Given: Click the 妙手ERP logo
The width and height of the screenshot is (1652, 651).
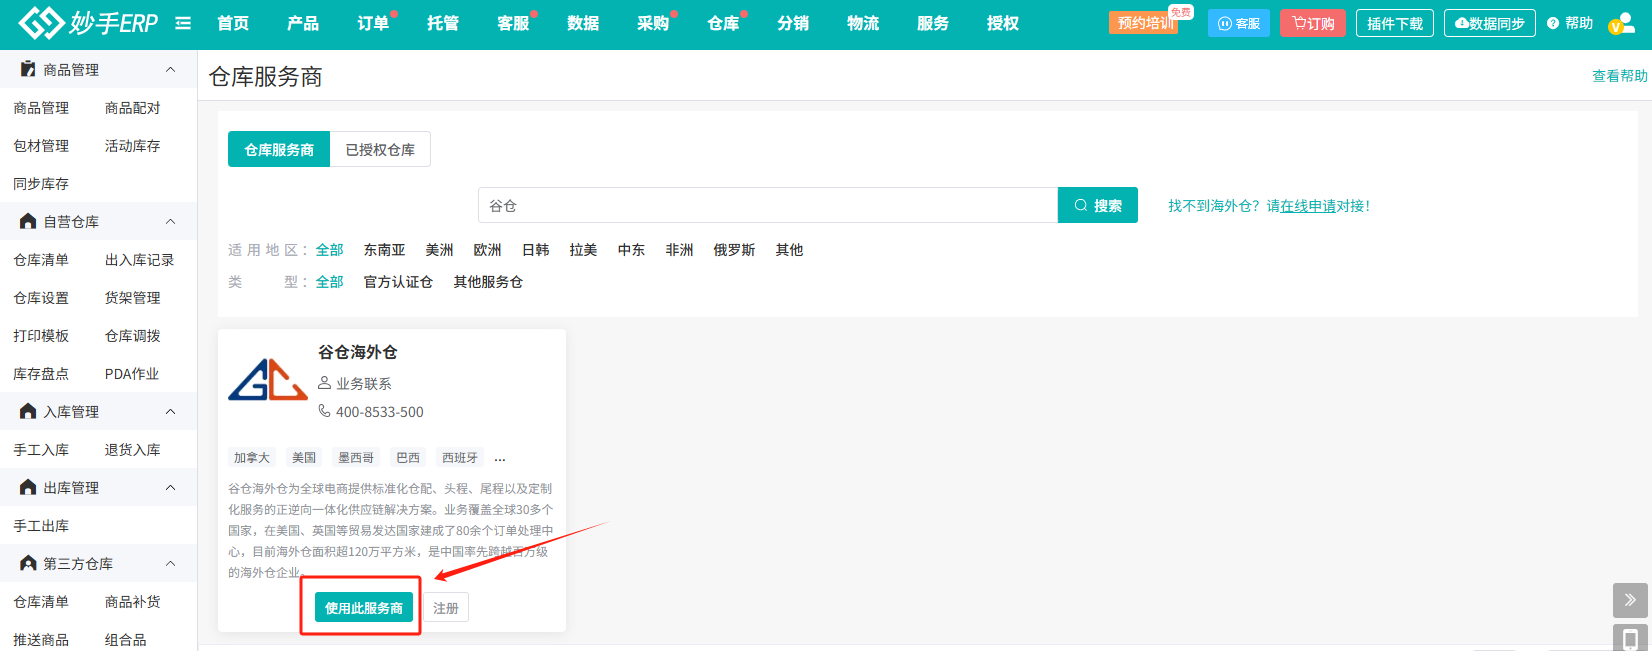Looking at the screenshot, I should (88, 23).
